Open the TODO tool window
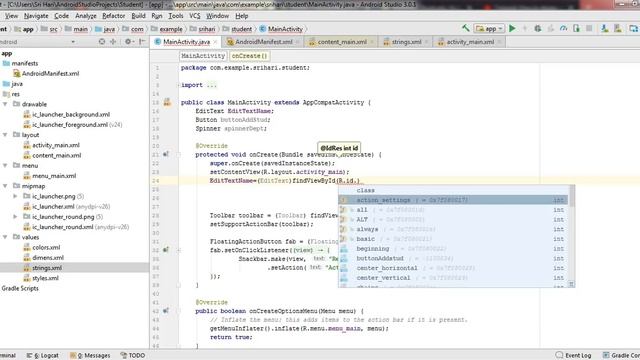Viewport: 640px width, 360px height. (x=133, y=356)
